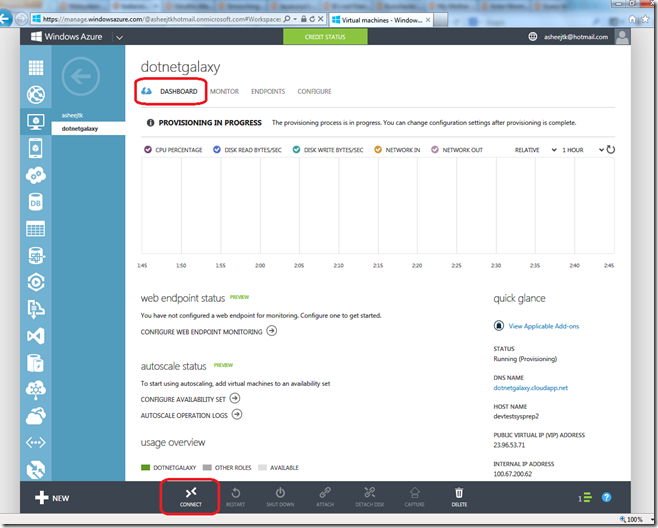Toggle the Network Out metric checkbox
Screen dimensions: 658x528
(x=435, y=150)
